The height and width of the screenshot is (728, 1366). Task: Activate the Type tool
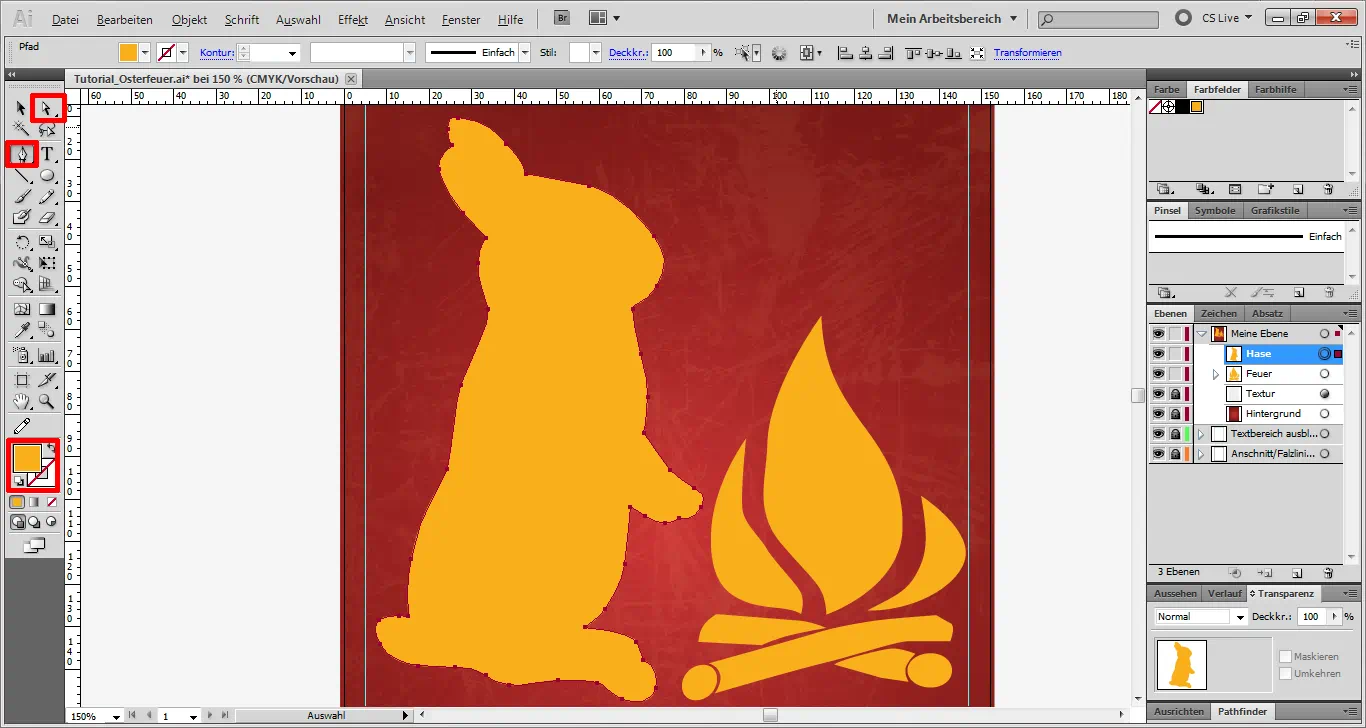[x=47, y=153]
